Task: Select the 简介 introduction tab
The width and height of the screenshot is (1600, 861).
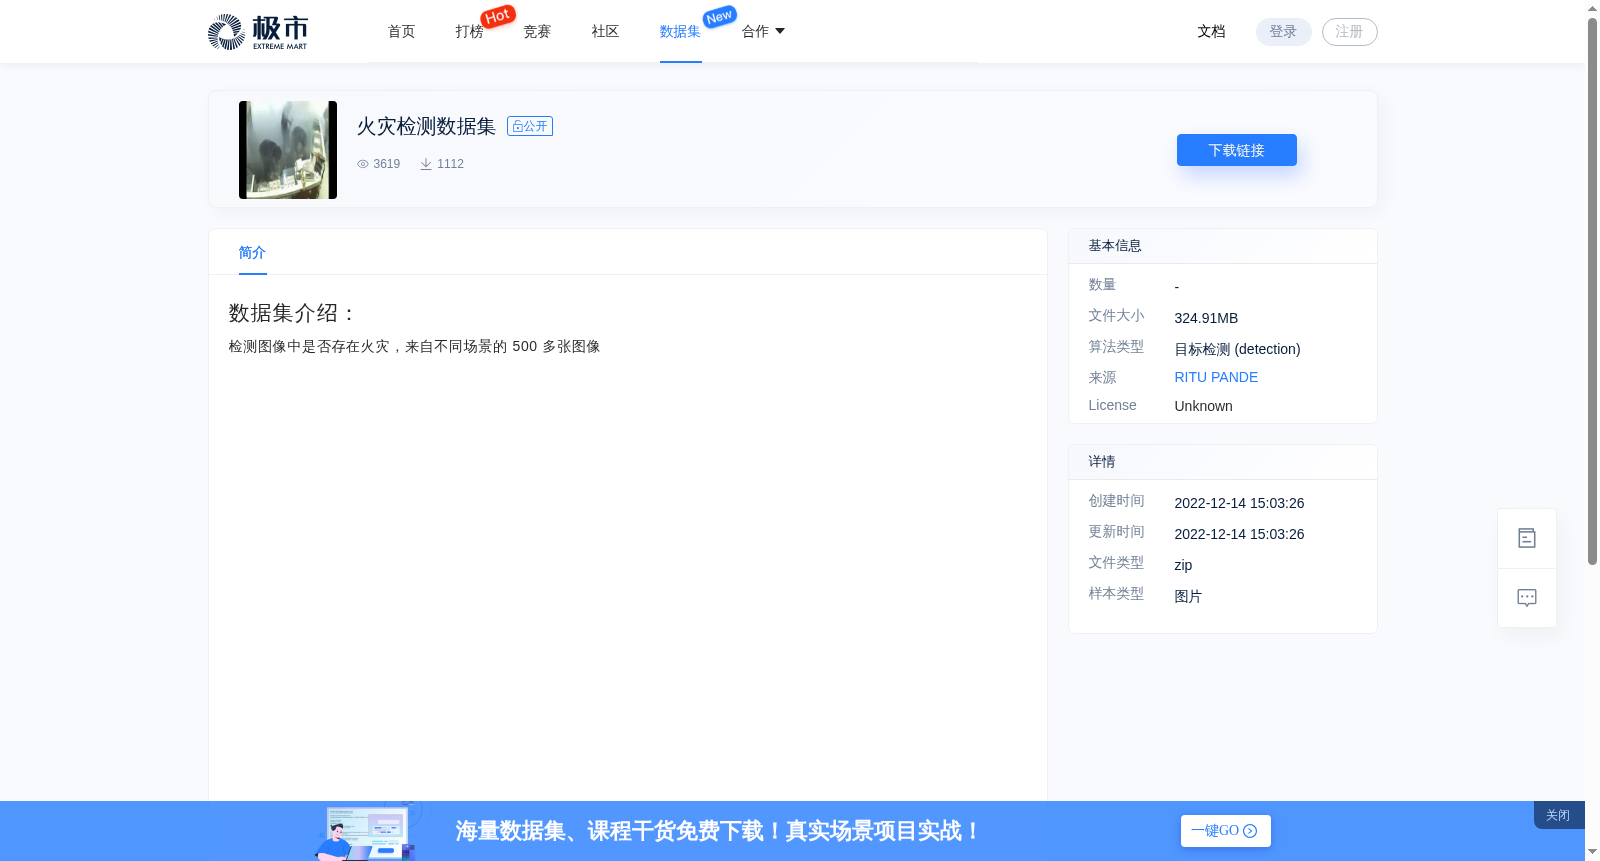Action: pos(252,253)
